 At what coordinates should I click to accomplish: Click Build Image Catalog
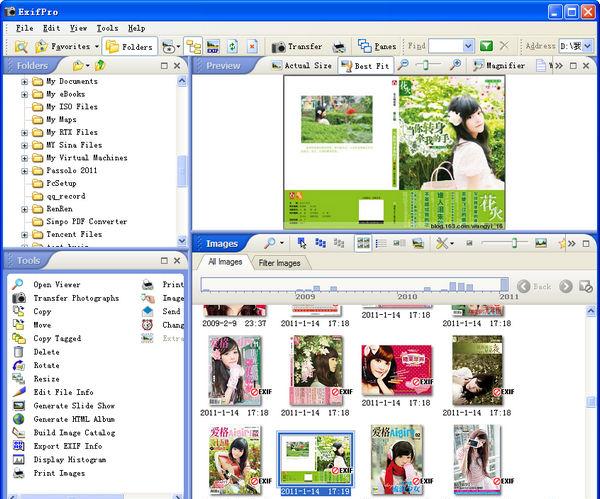[74, 433]
